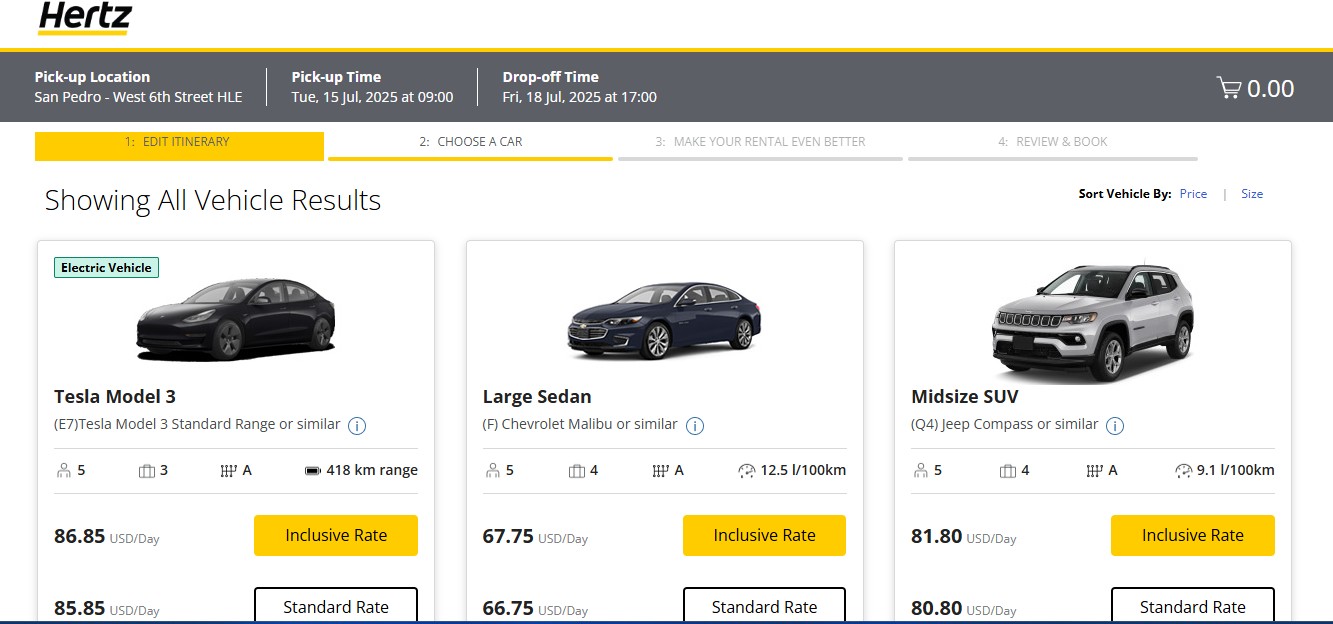Click pick-up time Tue, 15 Jul, 2025 at 09:00
Screen dimensions: 1333x624
point(372,97)
